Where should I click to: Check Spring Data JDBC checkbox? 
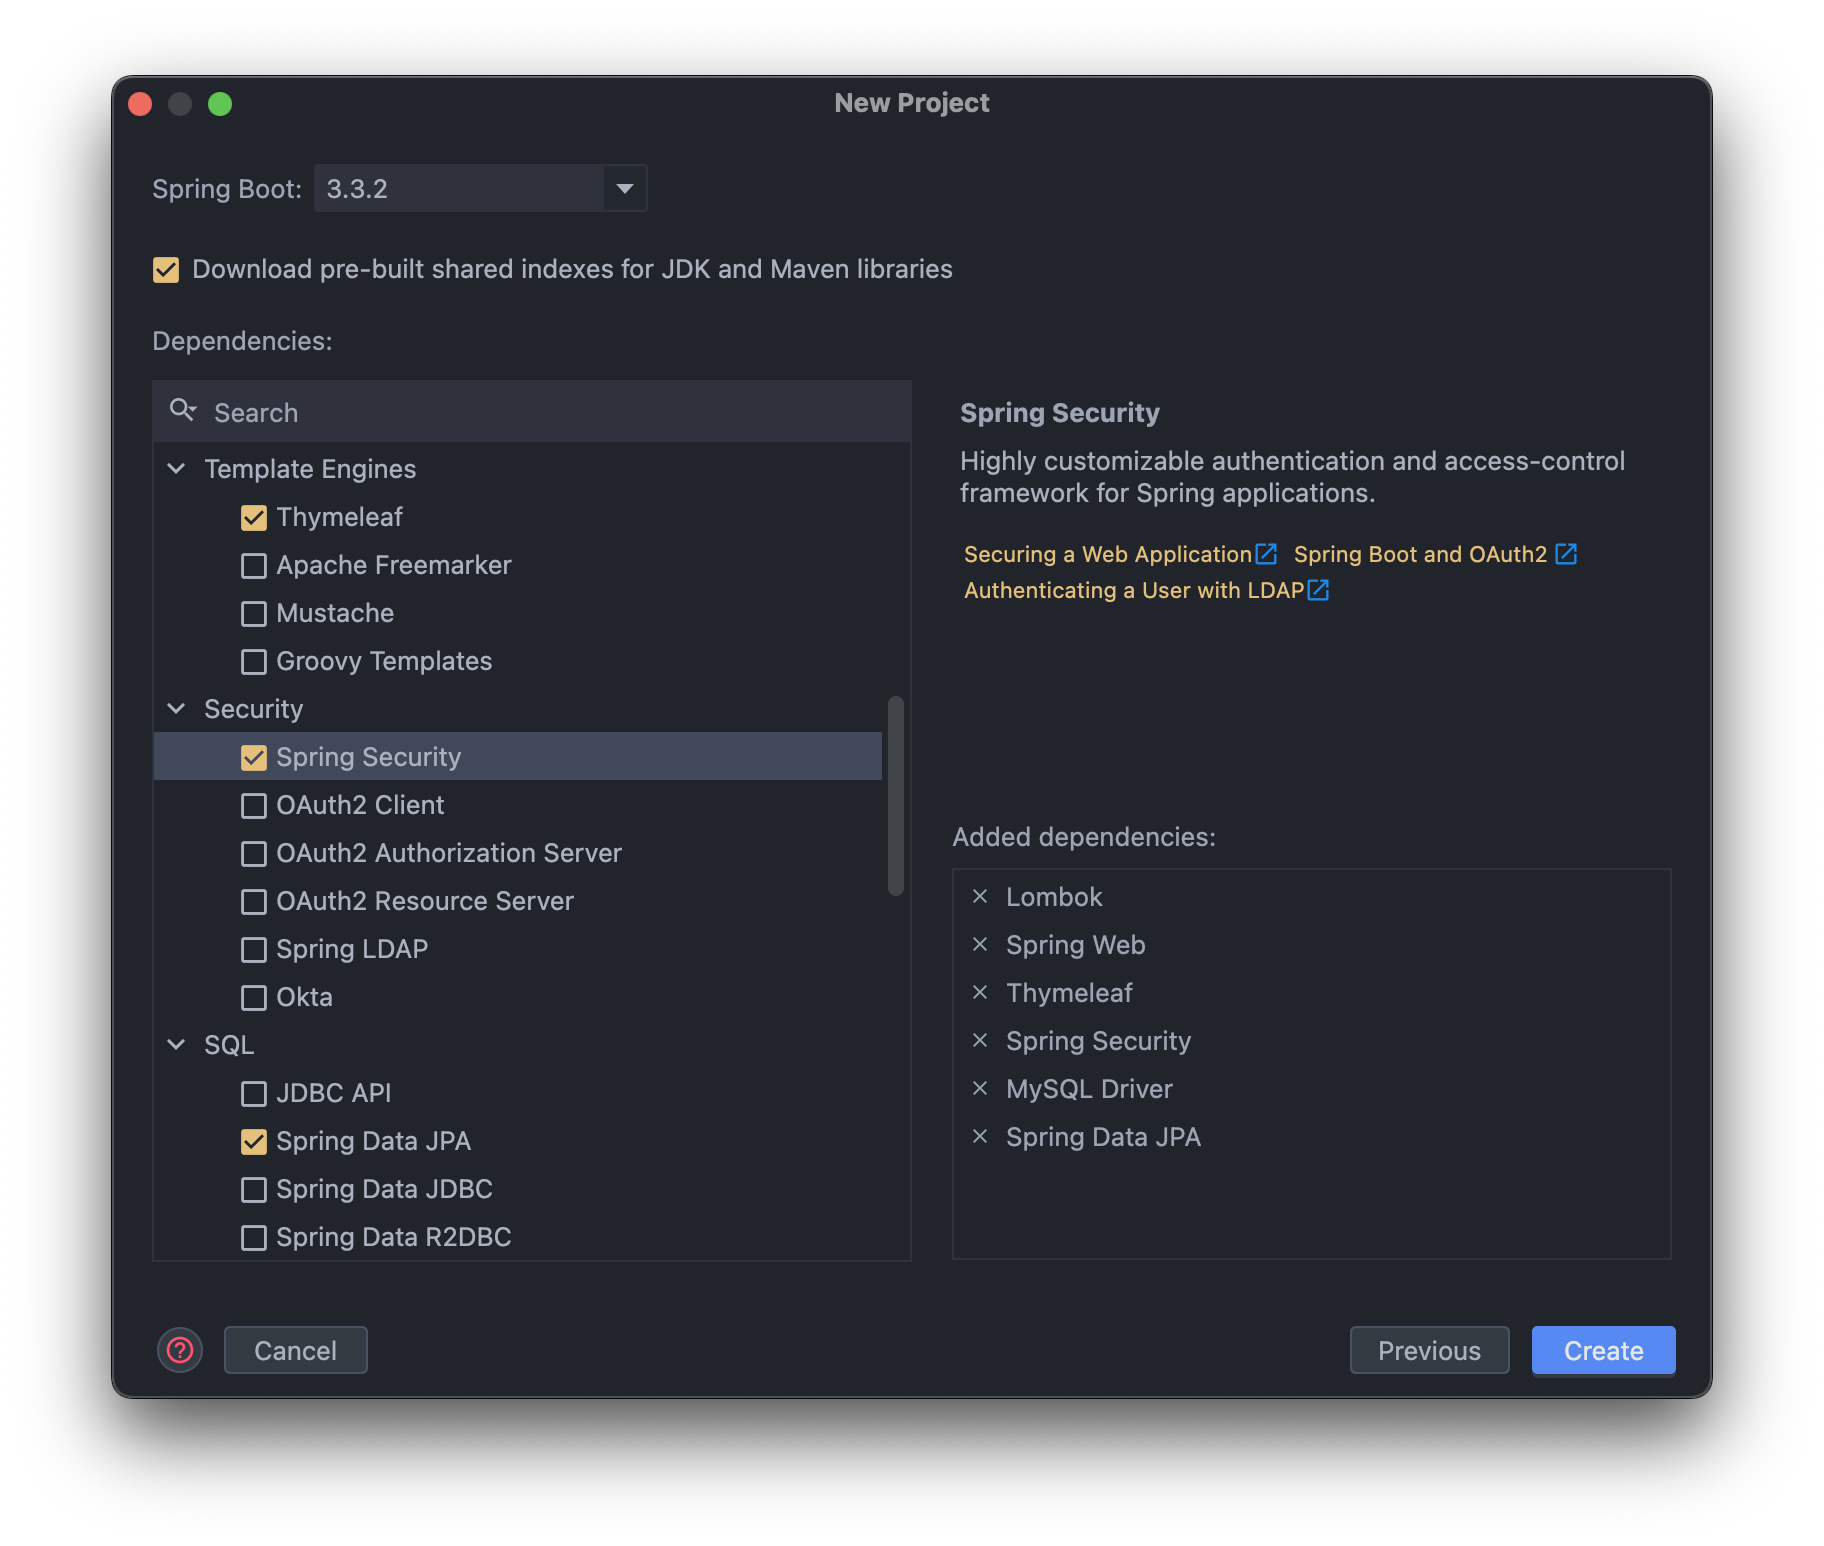[x=254, y=1189]
